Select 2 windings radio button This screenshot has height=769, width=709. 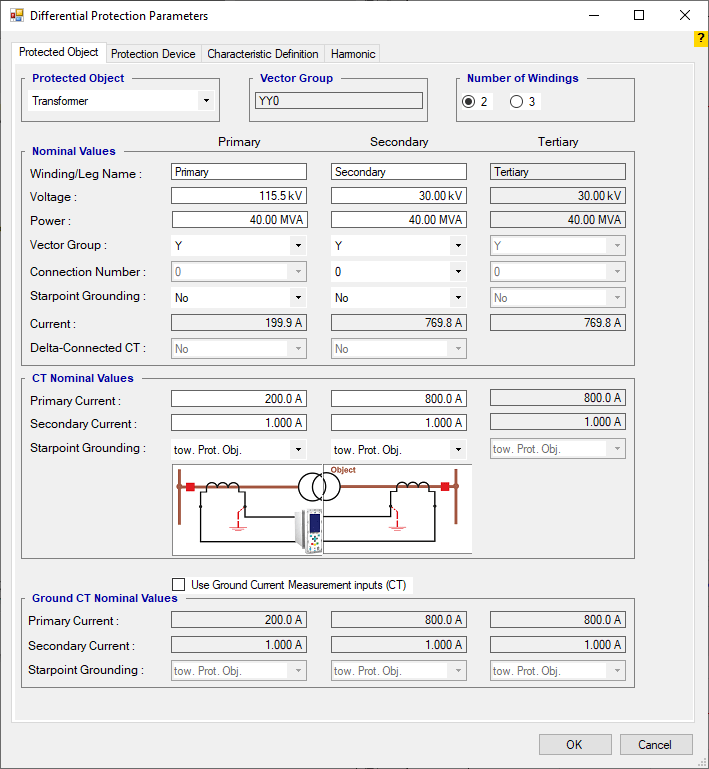tap(468, 101)
